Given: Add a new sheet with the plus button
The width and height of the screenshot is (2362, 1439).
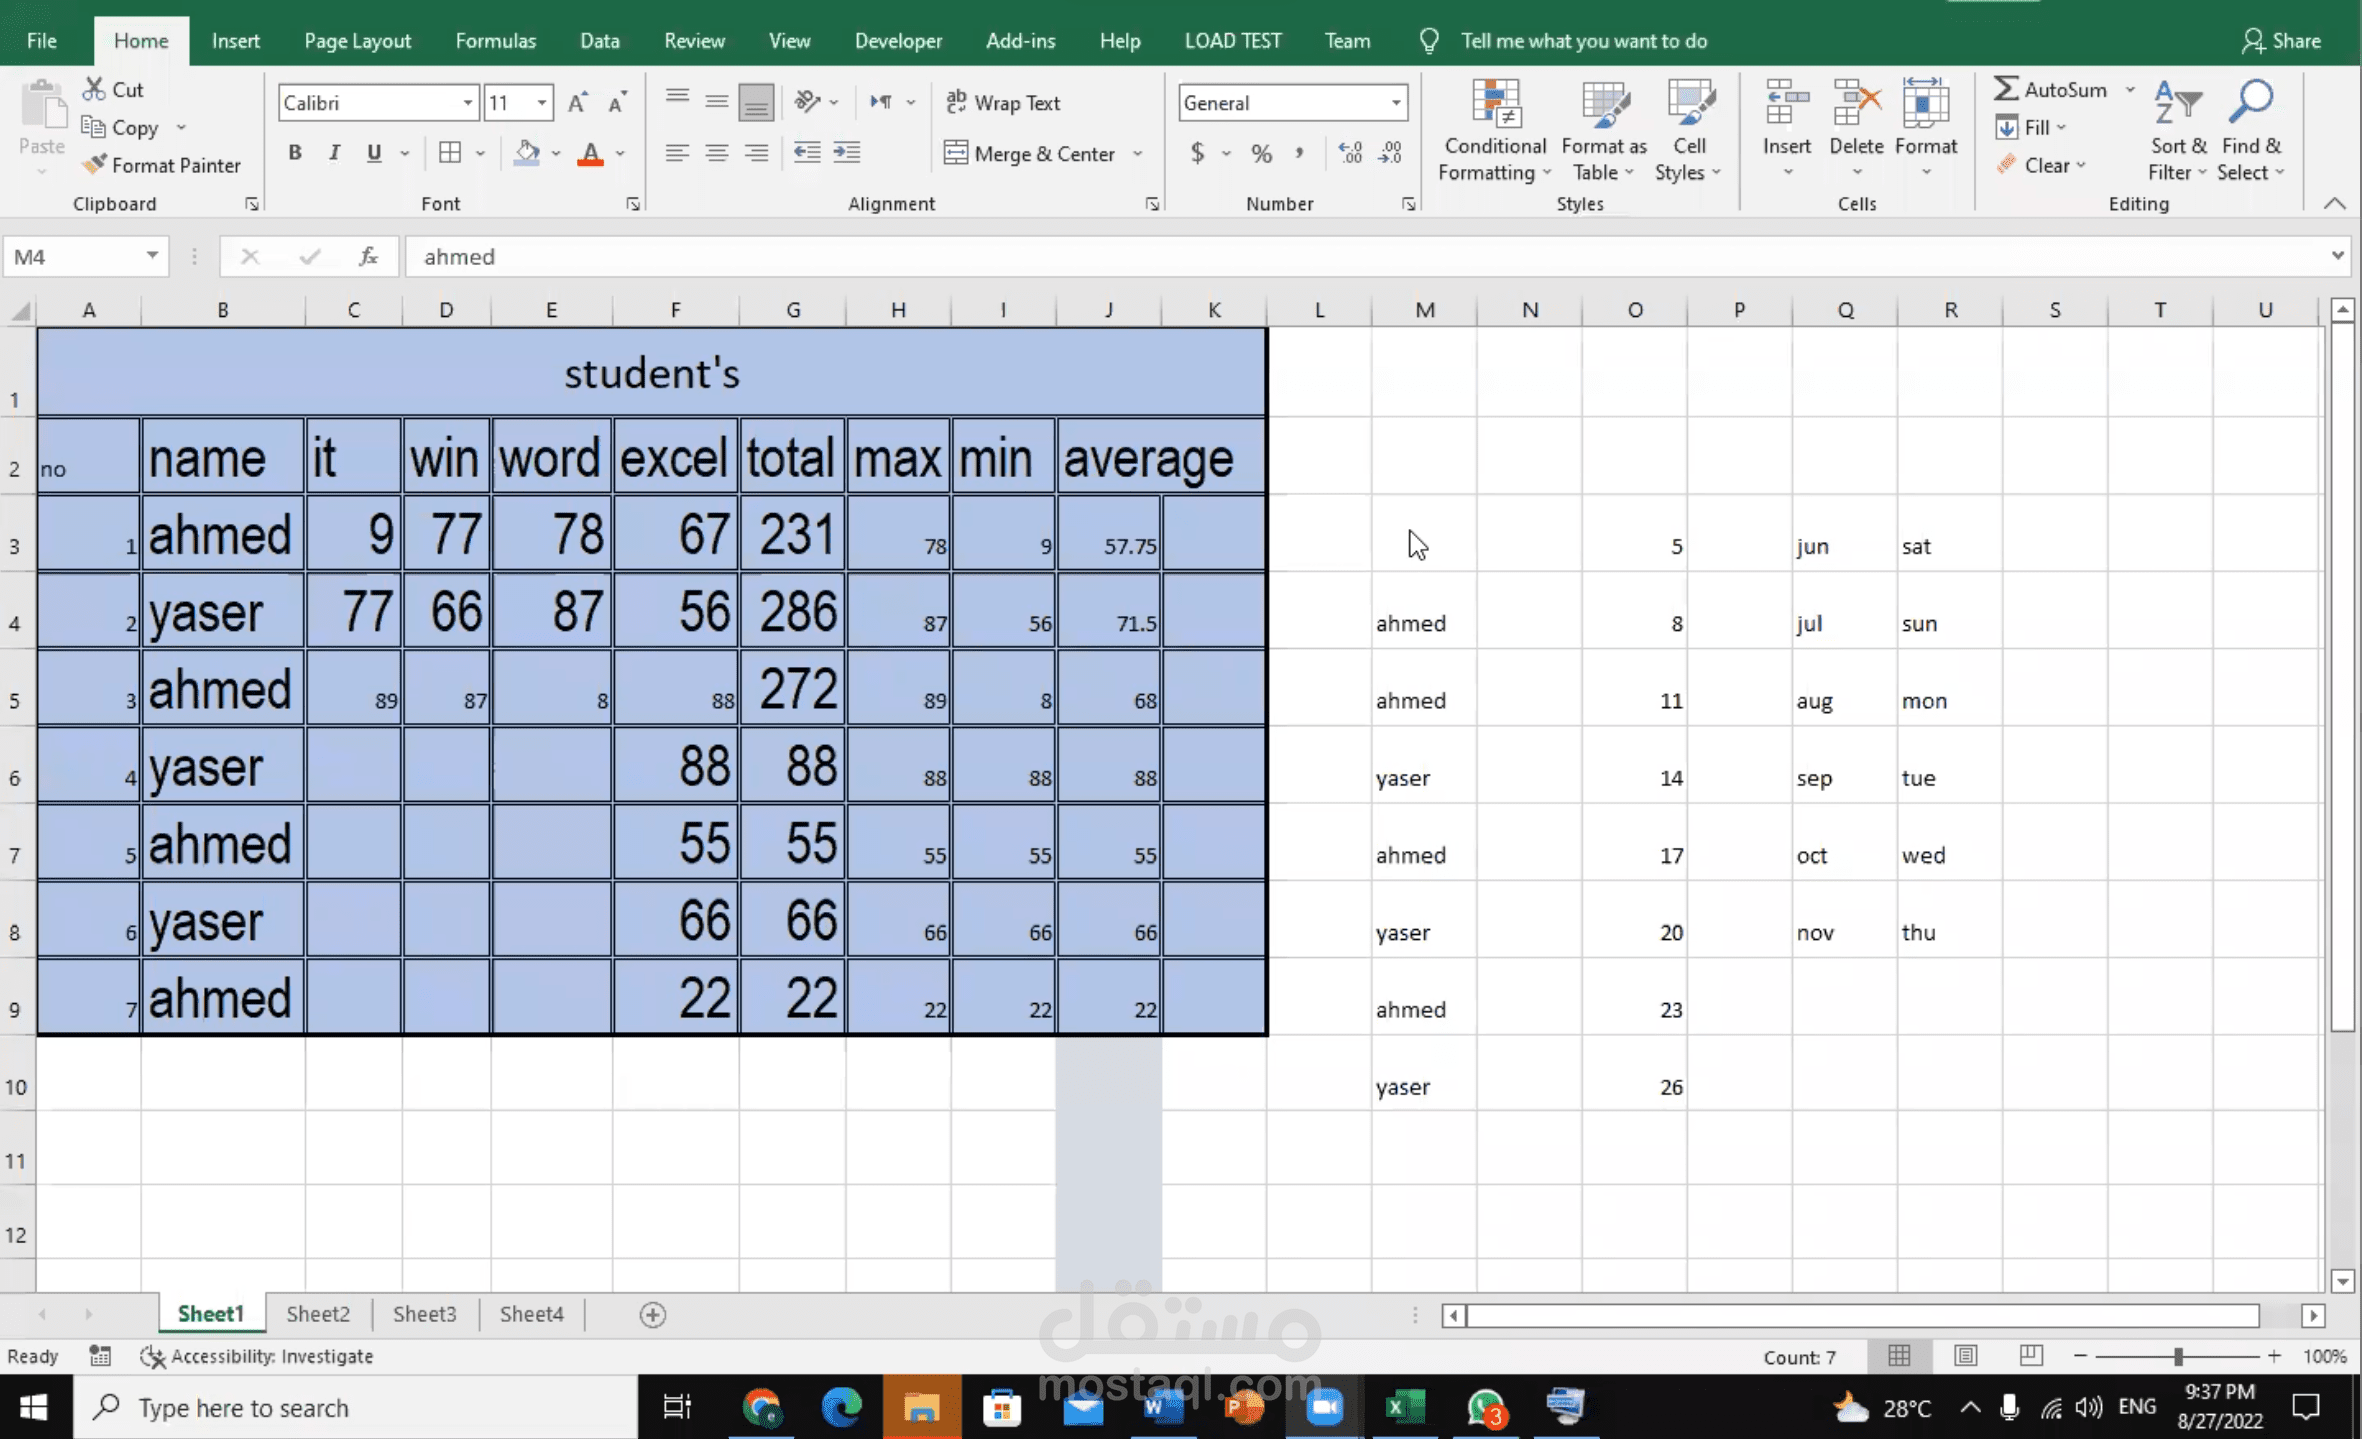Looking at the screenshot, I should [652, 1314].
